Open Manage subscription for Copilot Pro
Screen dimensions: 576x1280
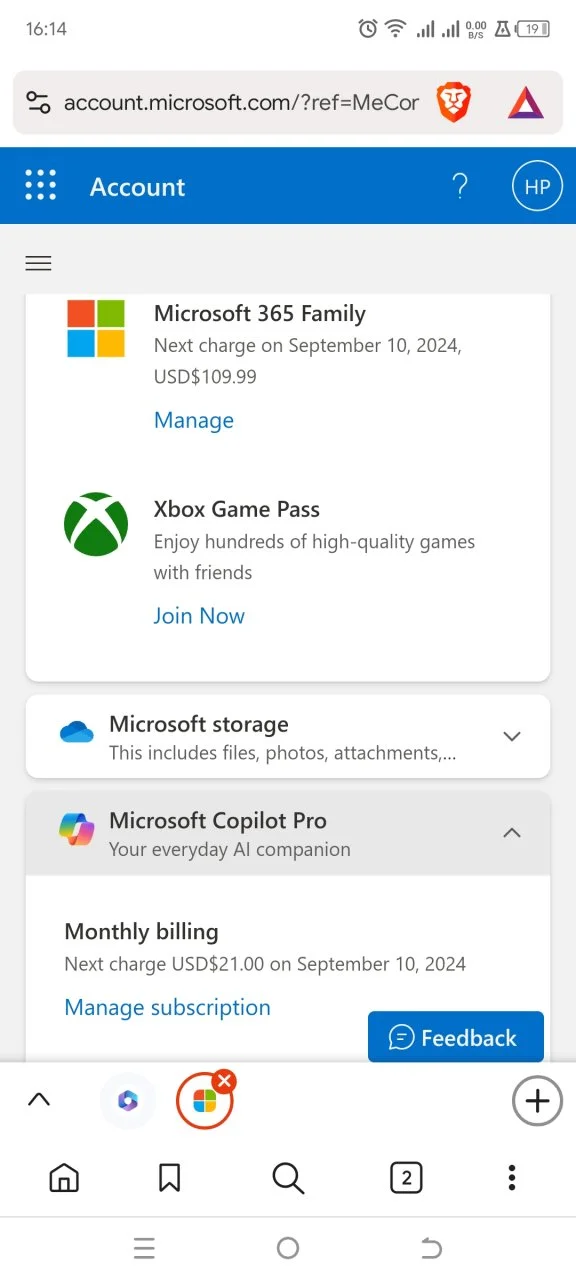[x=167, y=1007]
